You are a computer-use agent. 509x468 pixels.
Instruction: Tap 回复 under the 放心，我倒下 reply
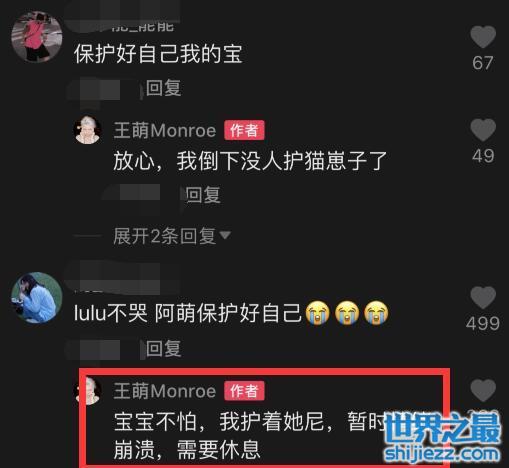[x=203, y=195]
